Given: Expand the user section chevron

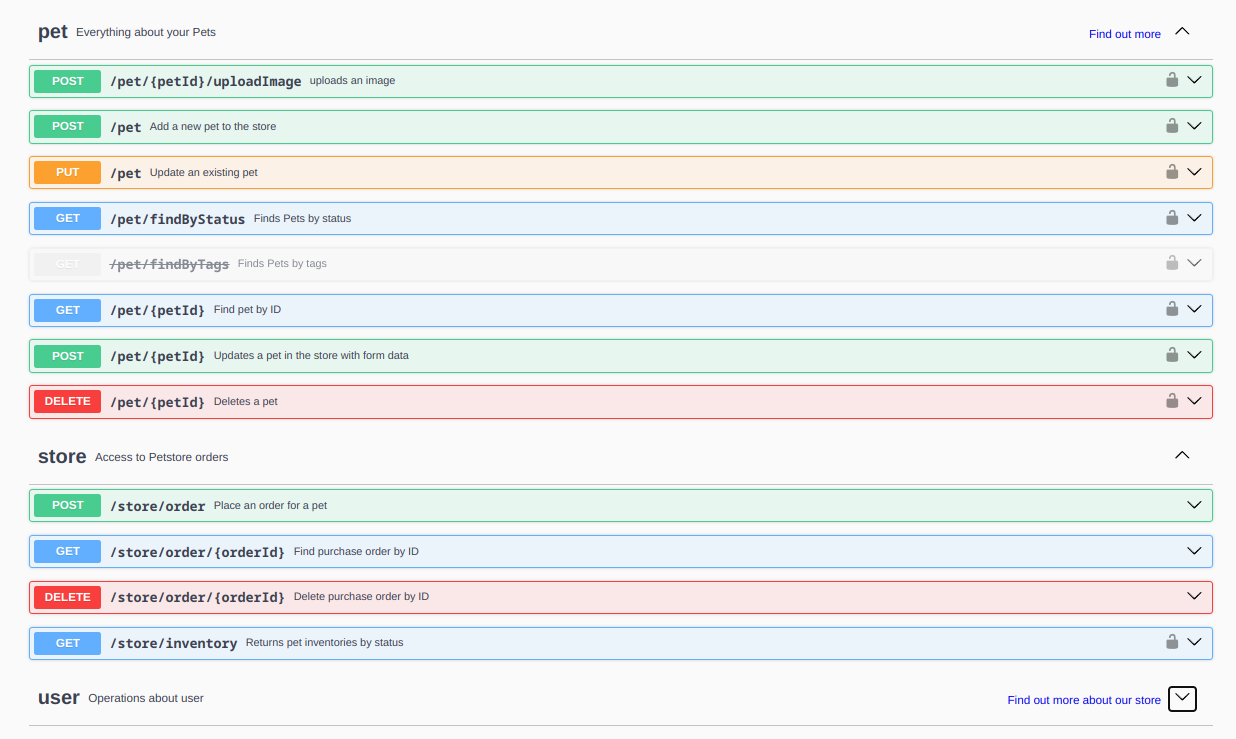Looking at the screenshot, I should point(1182,698).
